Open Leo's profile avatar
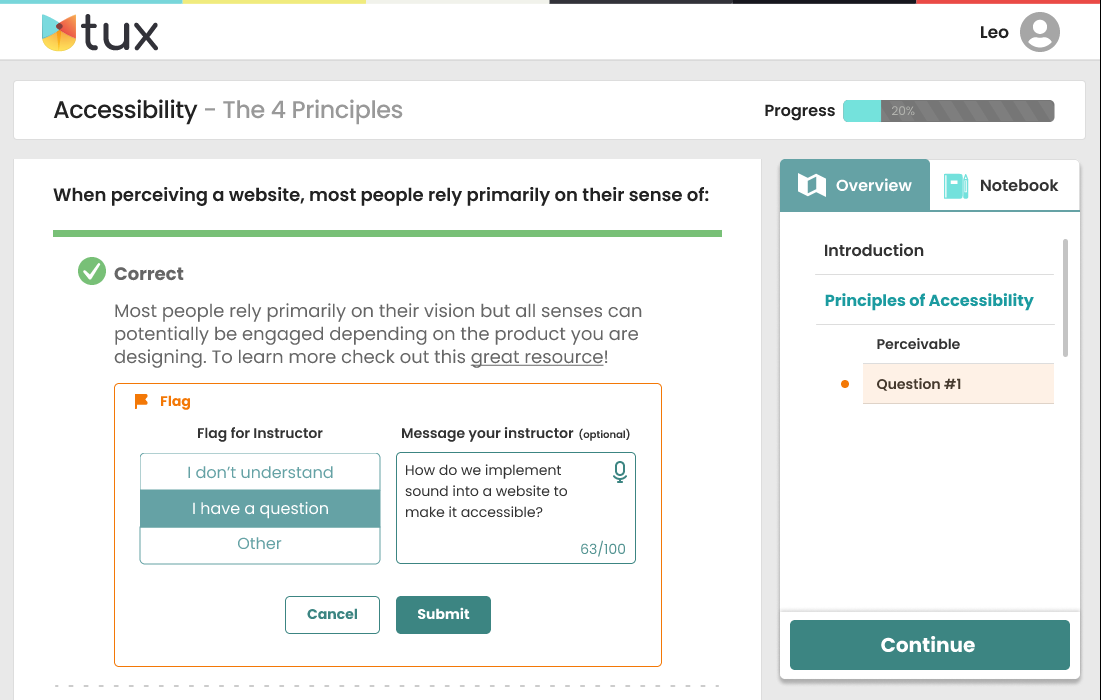The image size is (1101, 700). (x=1039, y=32)
